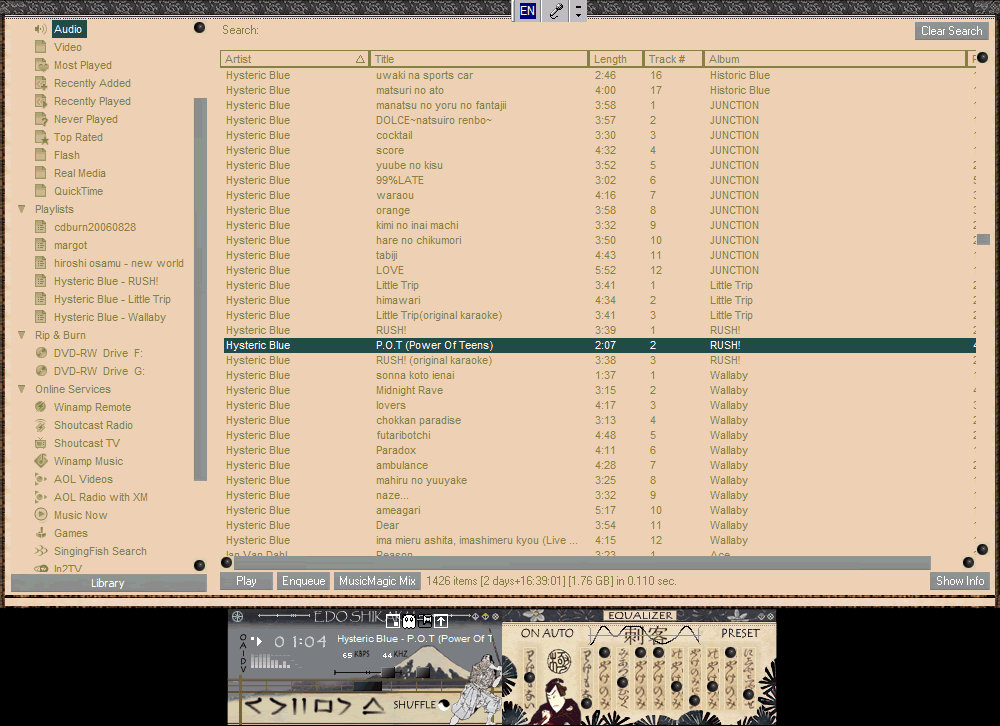
Task: Open the Shoutcast TV icon
Action: tap(41, 443)
